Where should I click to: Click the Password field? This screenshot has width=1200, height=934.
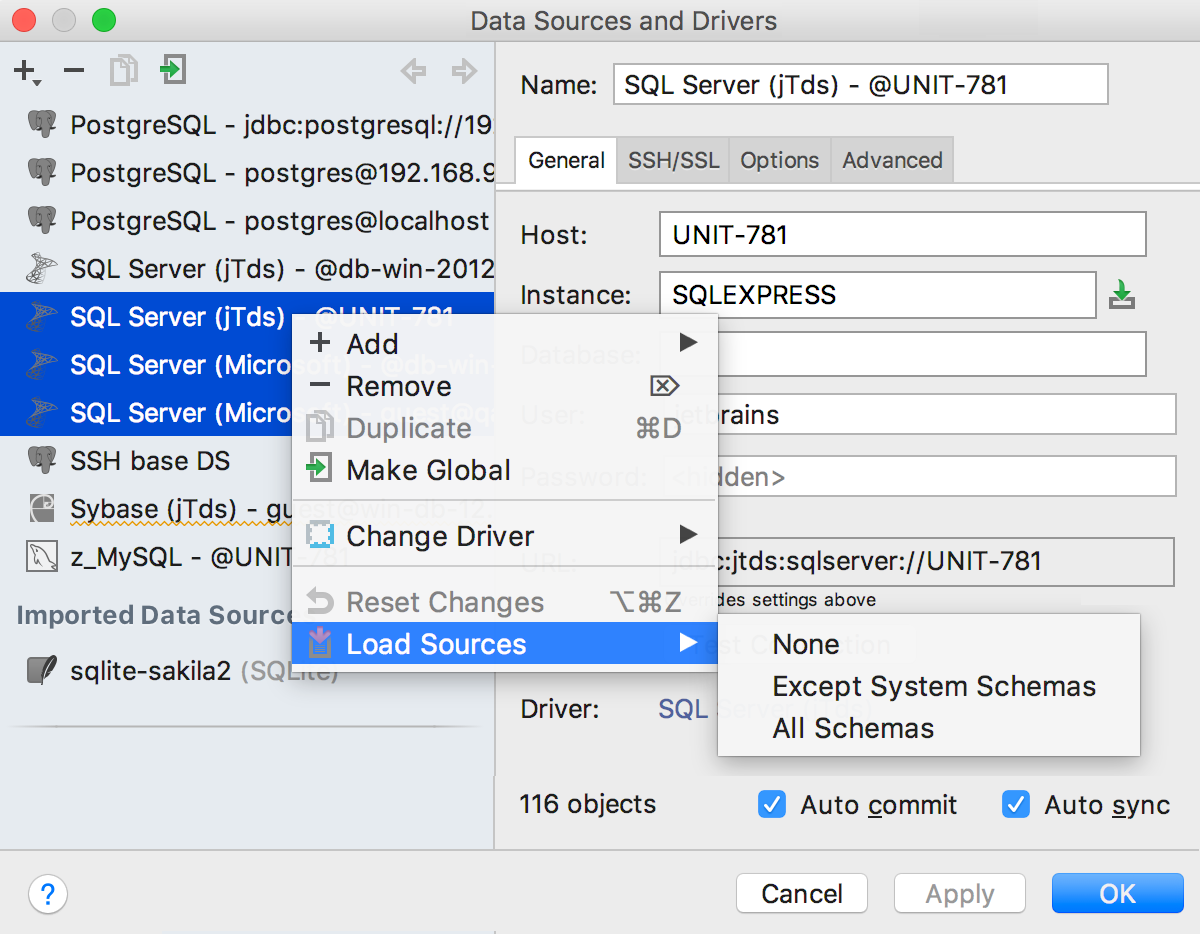coord(917,476)
